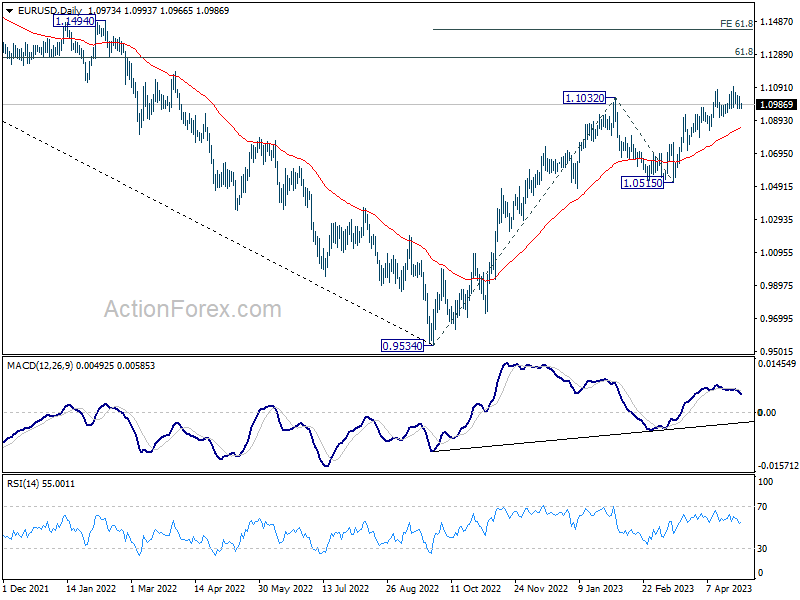Click the RSI 70 overbought level label
The height and width of the screenshot is (600, 800).
(762, 507)
